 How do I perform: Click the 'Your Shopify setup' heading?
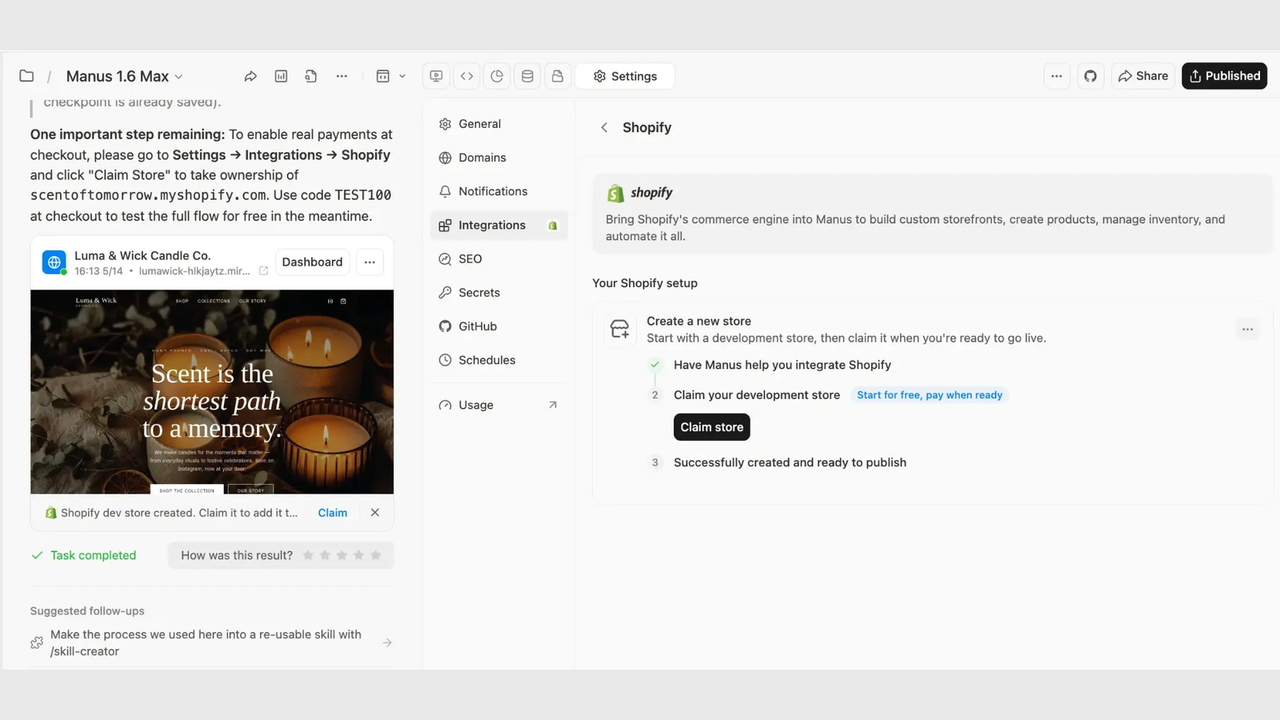click(645, 283)
